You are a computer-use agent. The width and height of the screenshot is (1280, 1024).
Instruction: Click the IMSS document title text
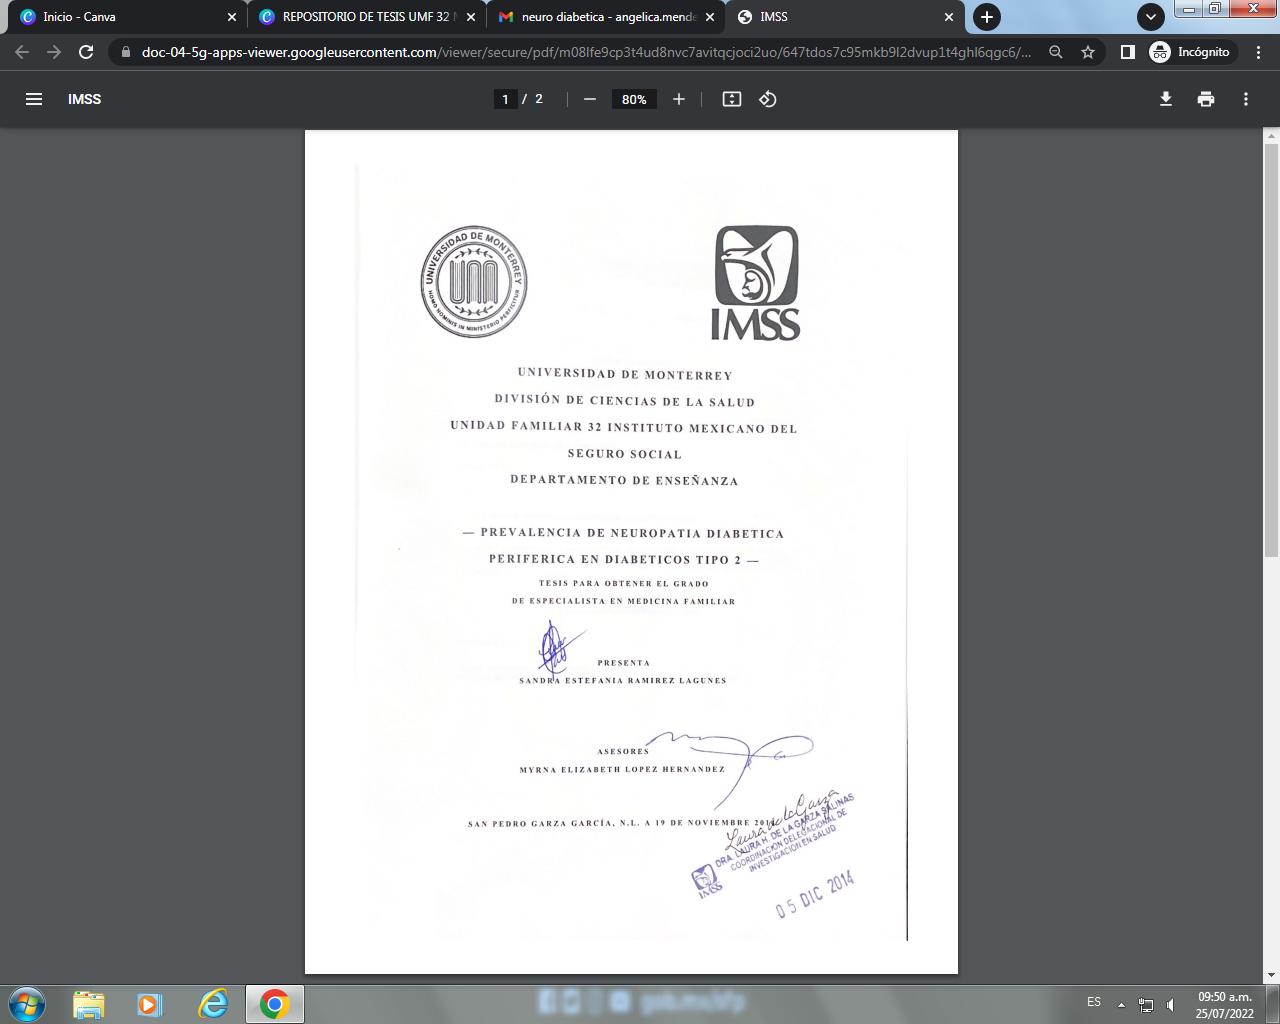pos(85,99)
